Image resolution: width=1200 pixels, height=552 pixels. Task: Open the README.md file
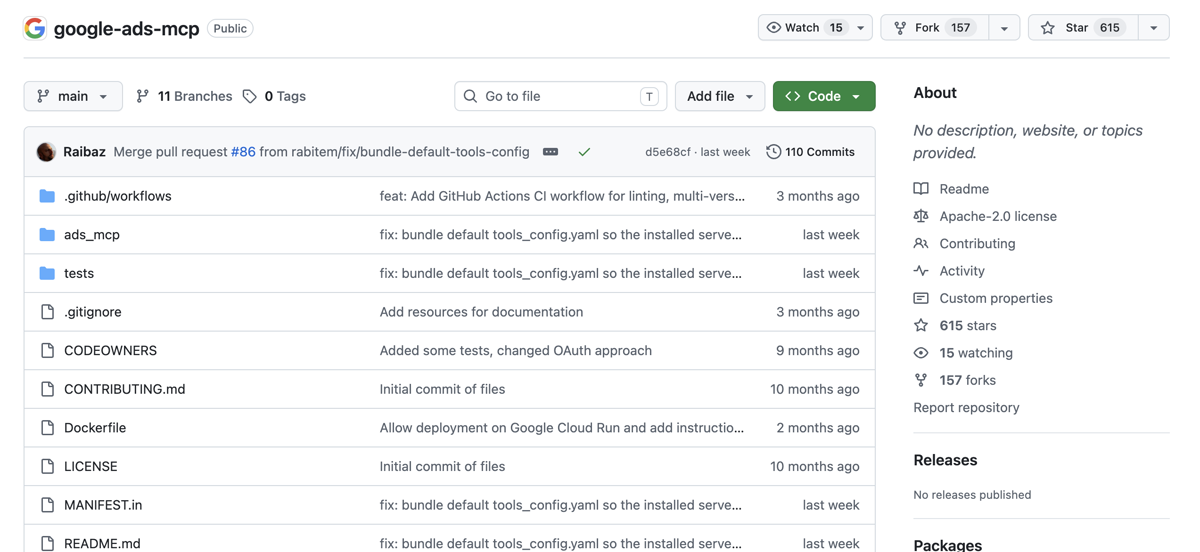102,543
